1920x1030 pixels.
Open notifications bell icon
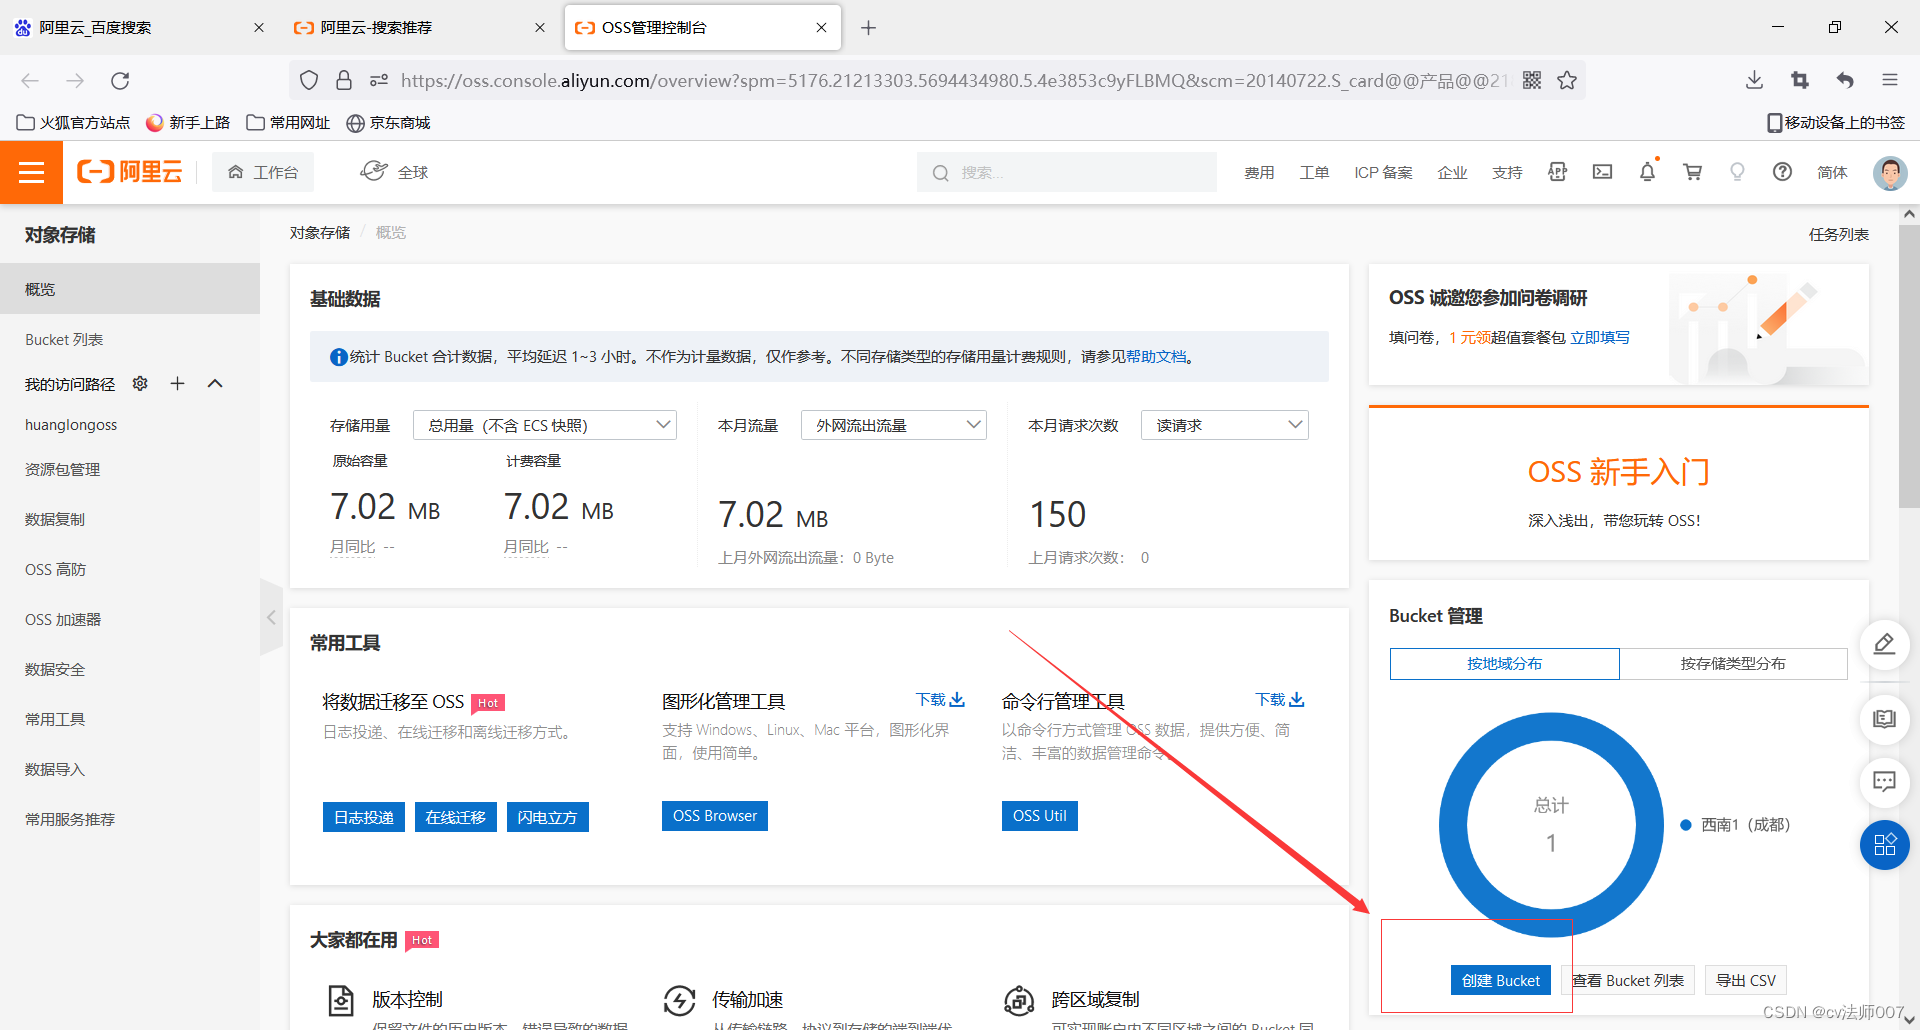(x=1647, y=172)
